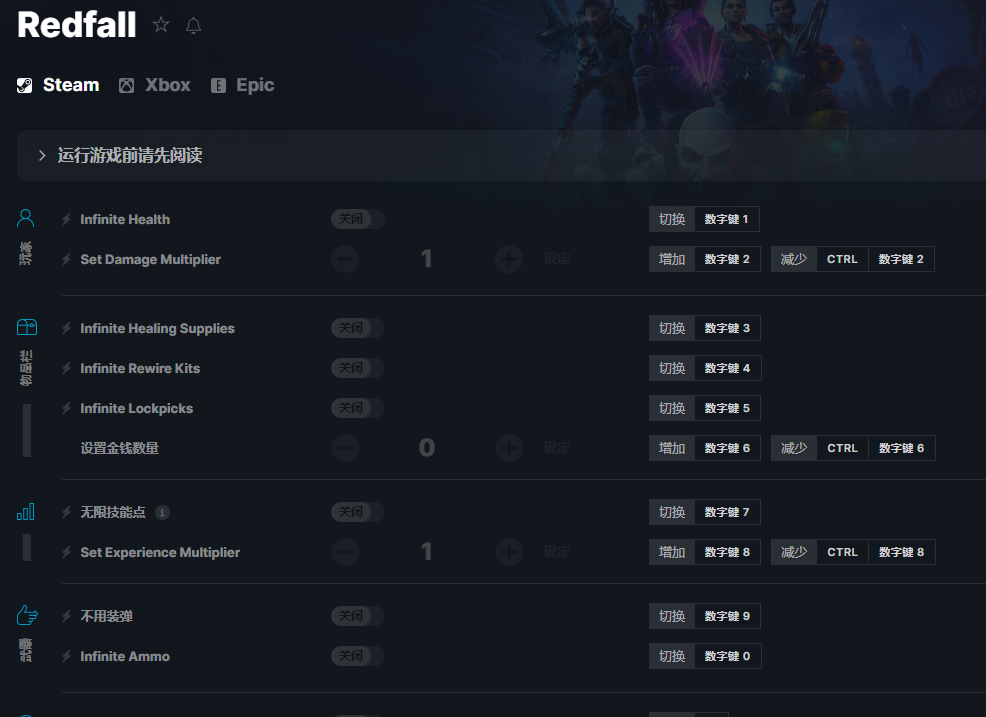The height and width of the screenshot is (717, 986).
Task: Click the lightning icon beside Set Damage Multiplier
Action: [67, 259]
